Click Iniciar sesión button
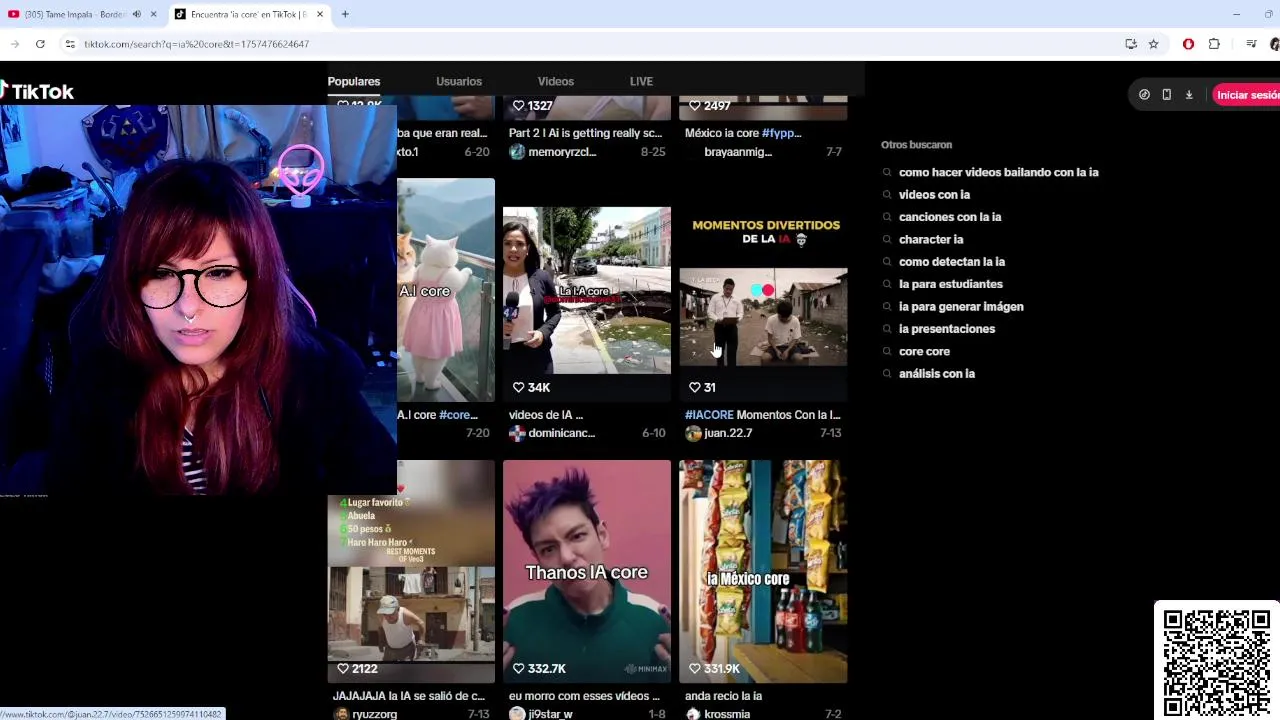 pyautogui.click(x=1247, y=95)
